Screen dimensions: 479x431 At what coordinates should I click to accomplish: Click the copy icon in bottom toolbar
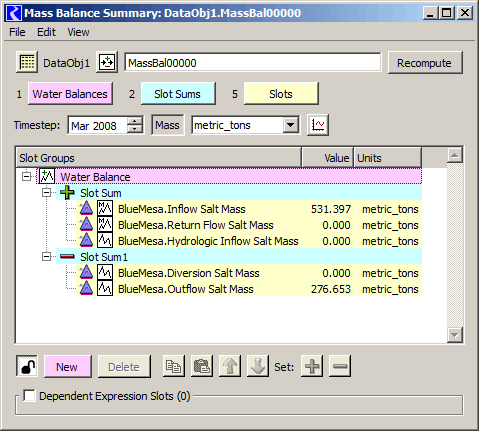pyautogui.click(x=174, y=366)
